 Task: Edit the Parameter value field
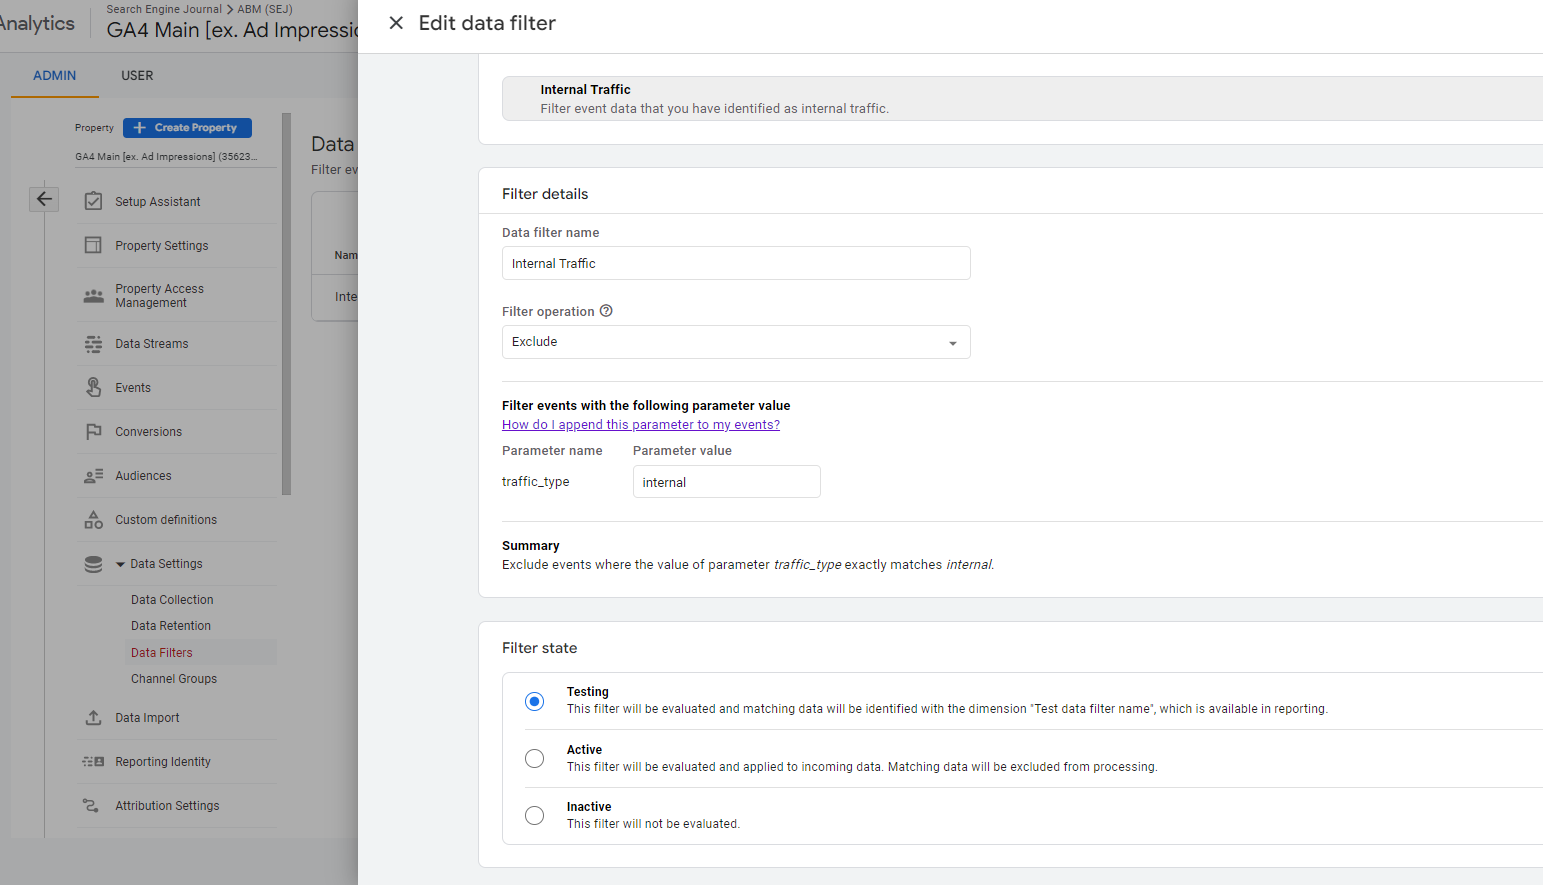coord(726,481)
